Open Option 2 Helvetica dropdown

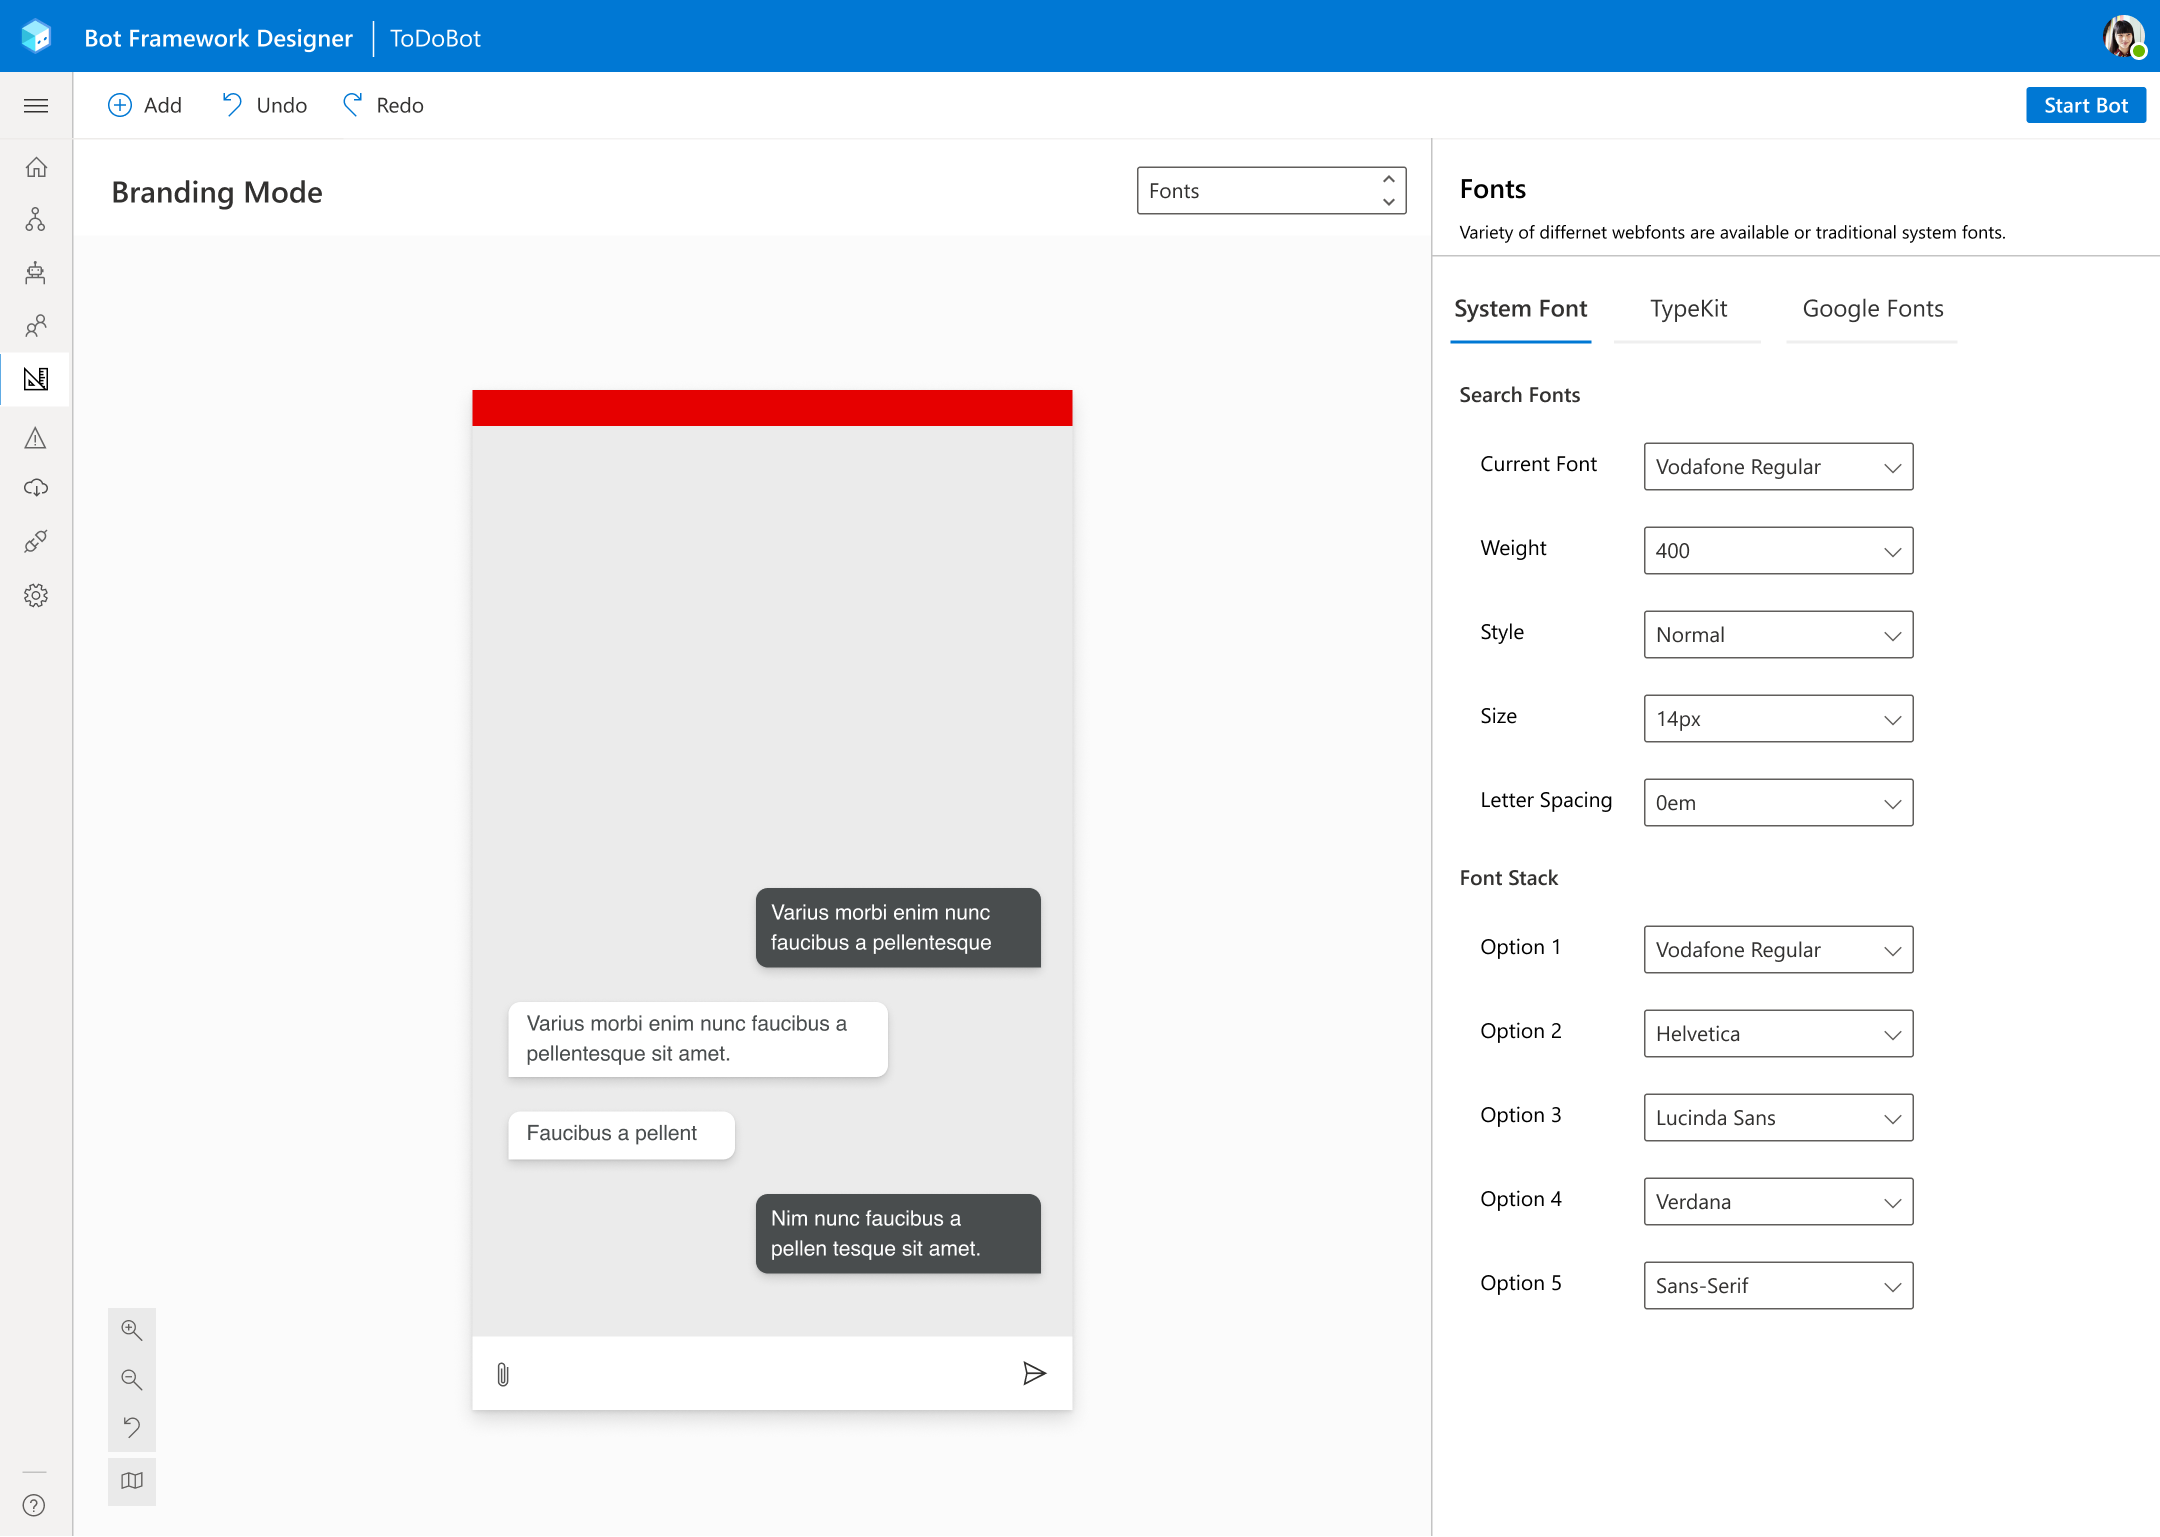click(1778, 1034)
